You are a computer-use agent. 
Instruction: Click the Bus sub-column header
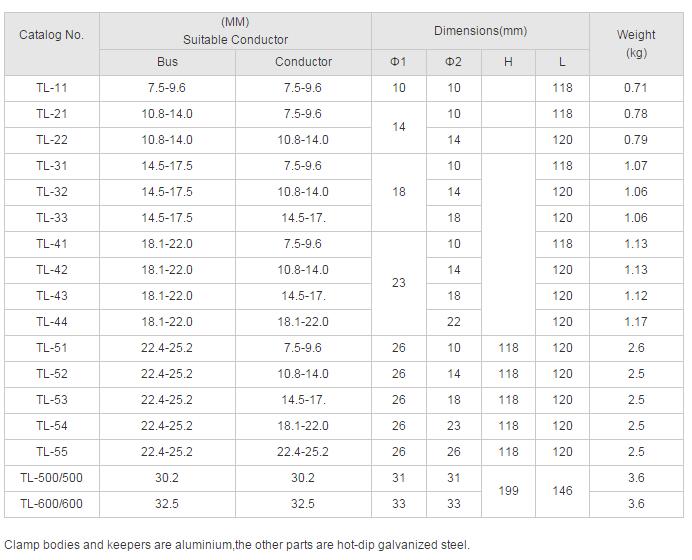(x=168, y=62)
